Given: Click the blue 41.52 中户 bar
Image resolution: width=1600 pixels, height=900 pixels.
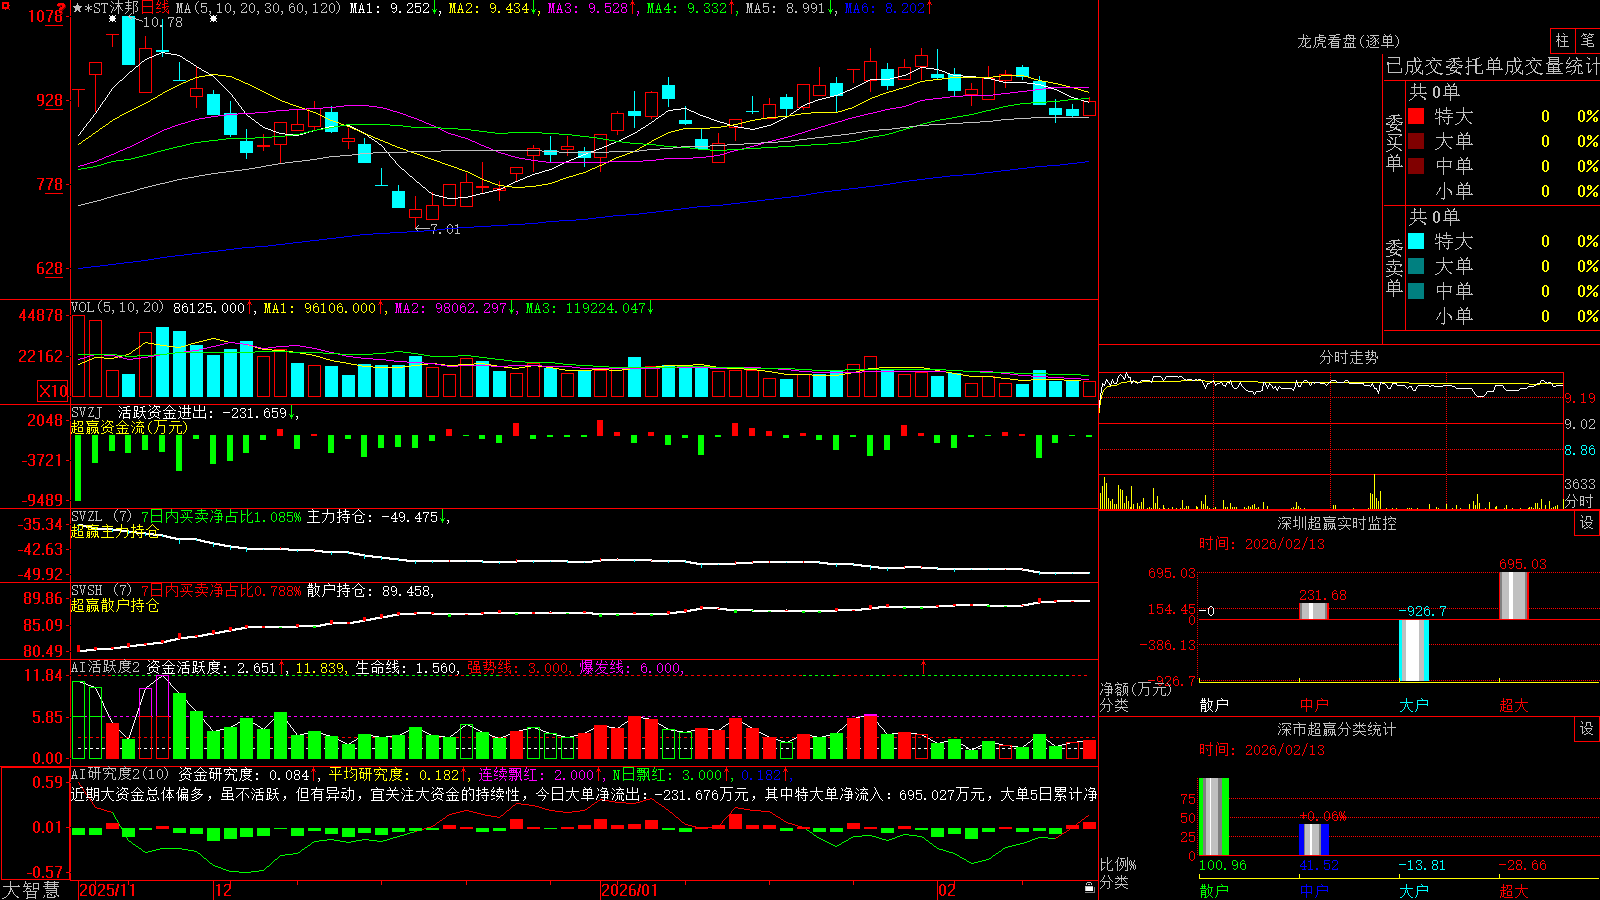Looking at the screenshot, I should tap(1314, 839).
